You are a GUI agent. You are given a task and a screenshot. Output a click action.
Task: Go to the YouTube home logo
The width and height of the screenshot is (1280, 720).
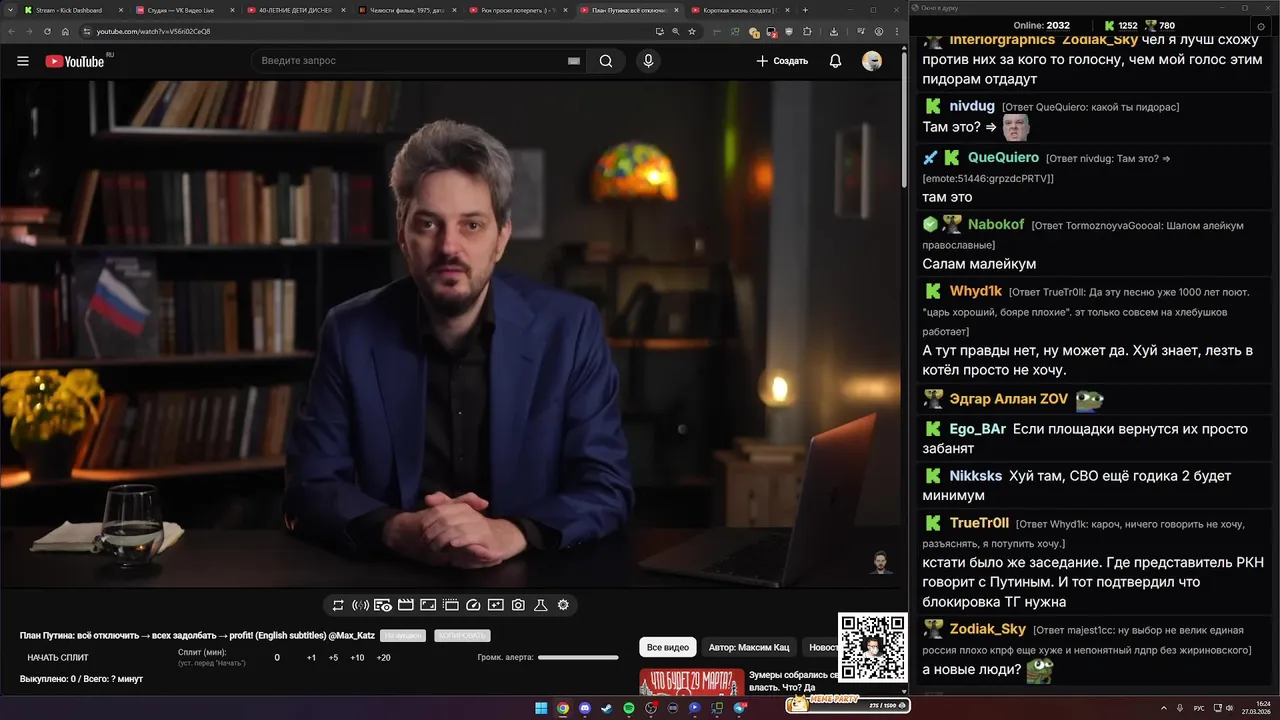[75, 61]
